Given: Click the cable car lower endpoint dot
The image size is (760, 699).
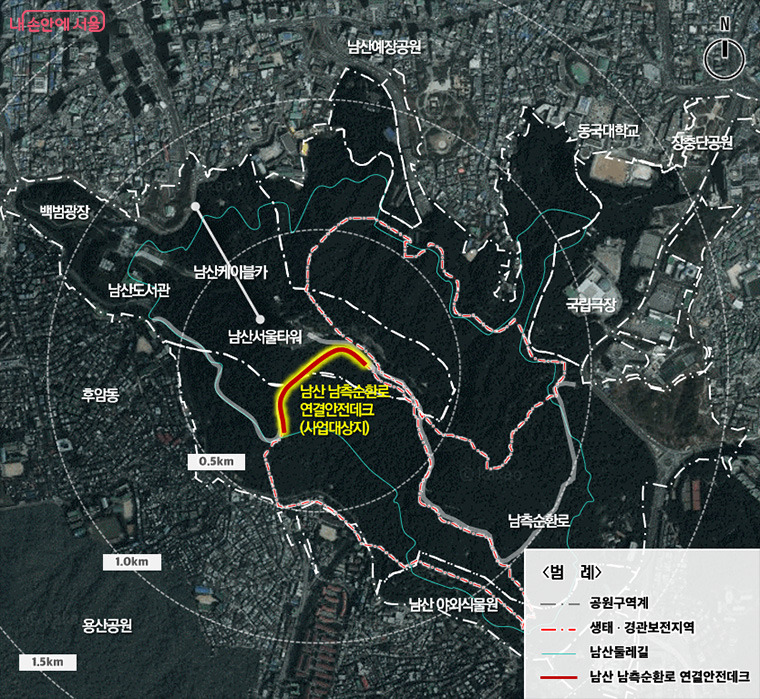Looking at the screenshot, I should tap(260, 319).
